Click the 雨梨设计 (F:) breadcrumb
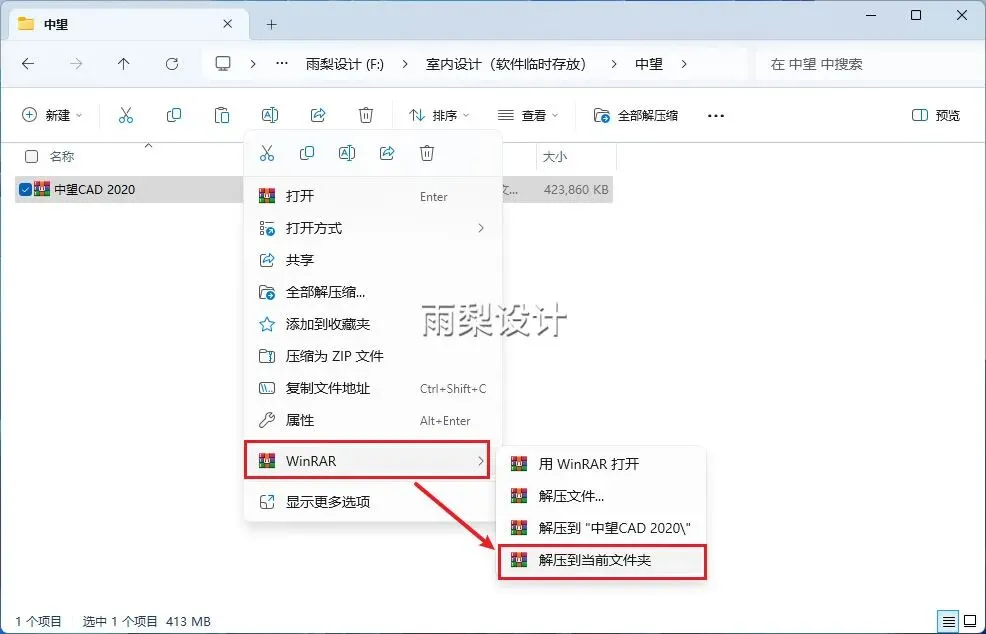Screen dimensions: 986x634 click(x=345, y=64)
